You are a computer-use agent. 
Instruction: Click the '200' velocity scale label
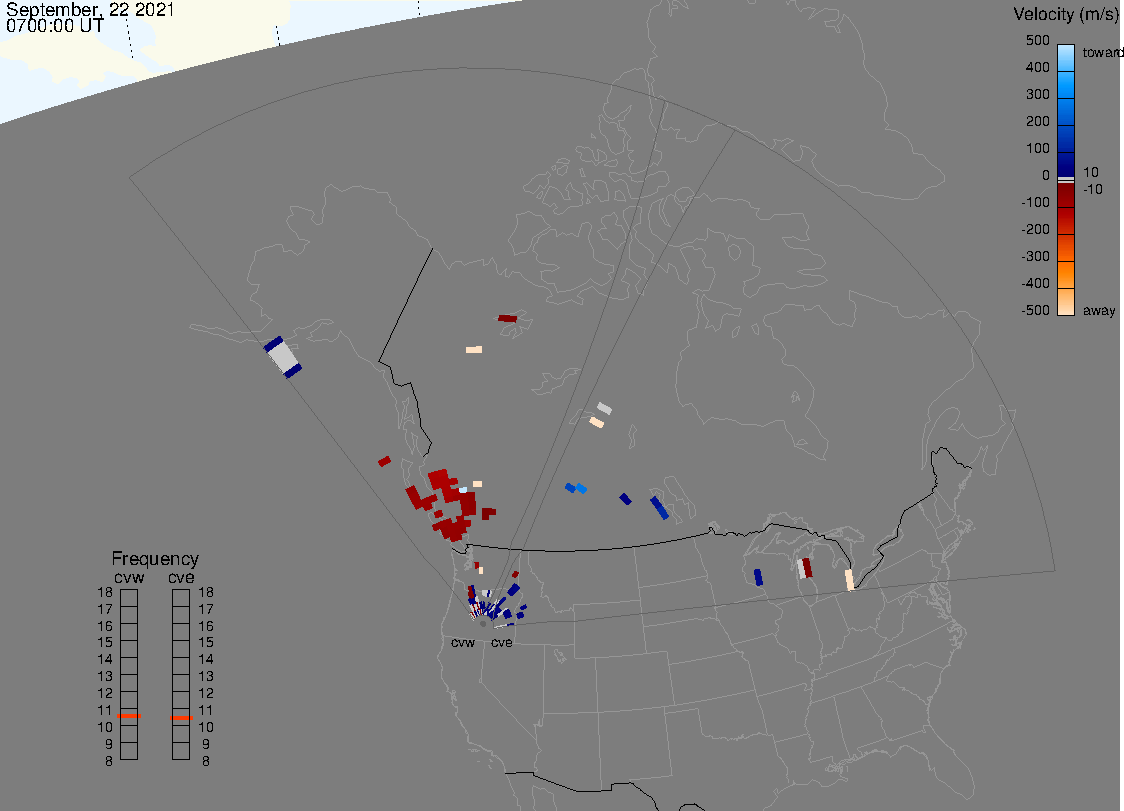click(x=1037, y=121)
